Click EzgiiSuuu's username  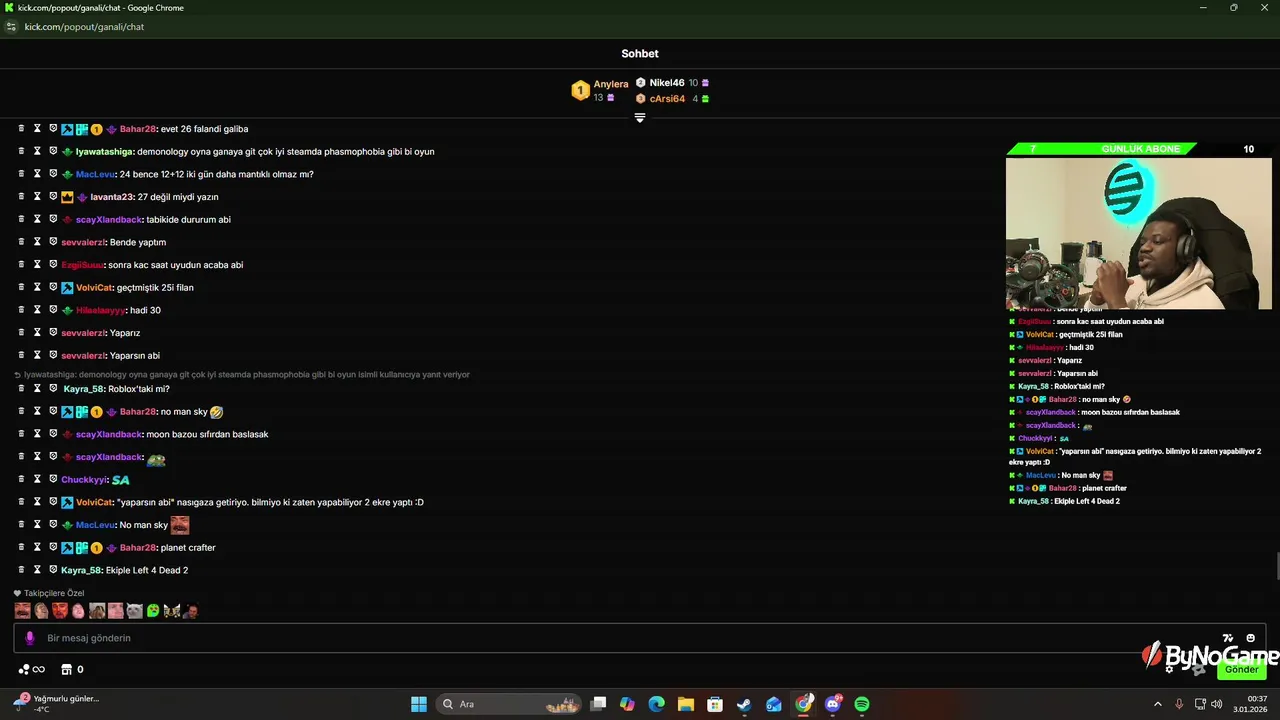pos(82,265)
